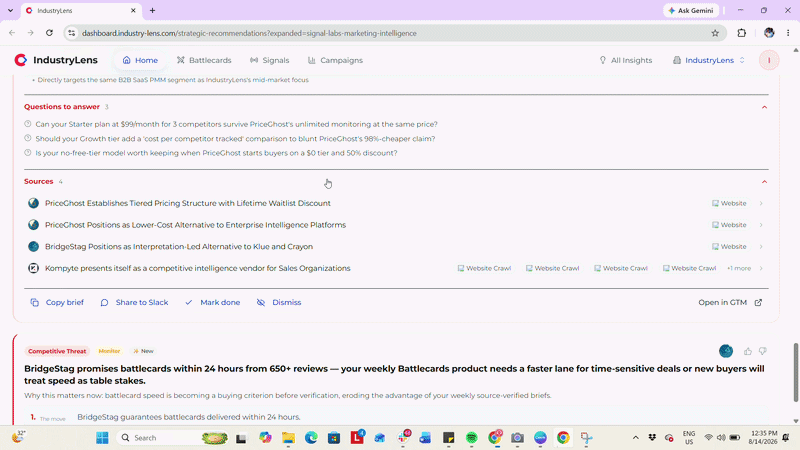Open BridgeStag Interpretation-Led Alternative source
This screenshot has height=450, width=800.
point(179,246)
